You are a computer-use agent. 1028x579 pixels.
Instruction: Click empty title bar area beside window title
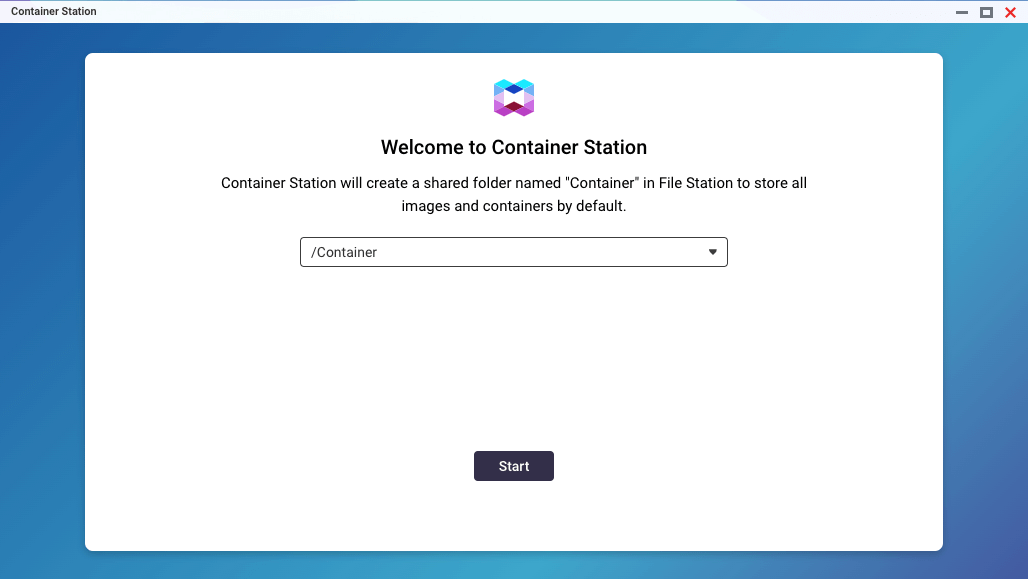click(500, 12)
